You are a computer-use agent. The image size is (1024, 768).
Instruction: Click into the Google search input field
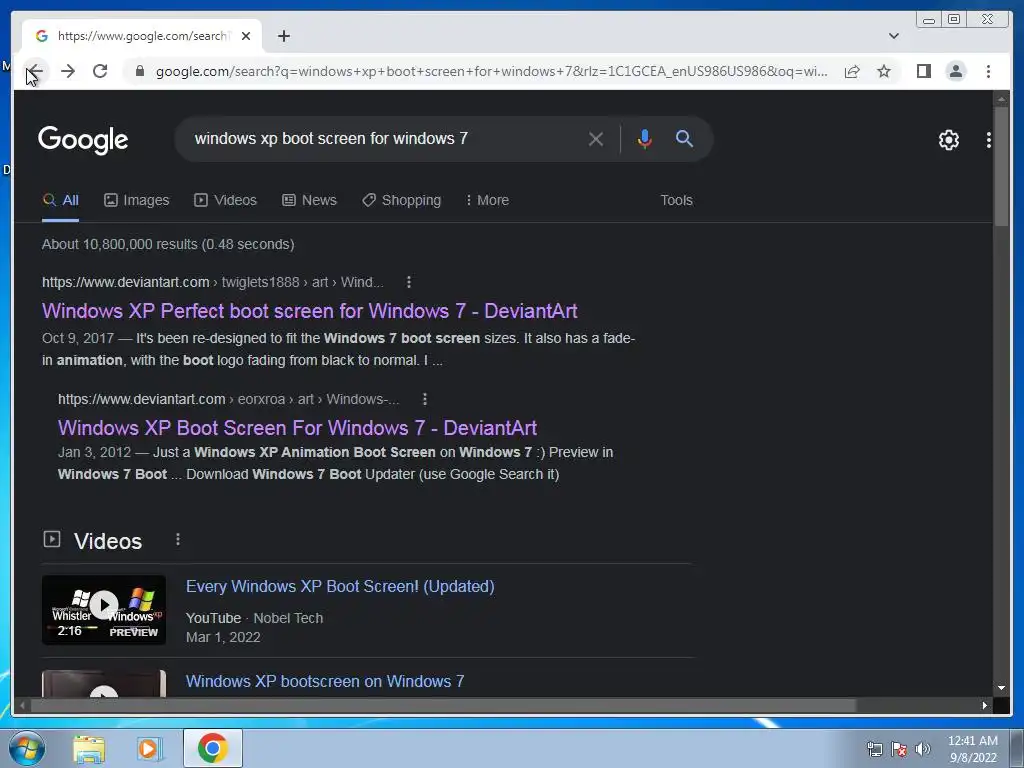(x=385, y=138)
